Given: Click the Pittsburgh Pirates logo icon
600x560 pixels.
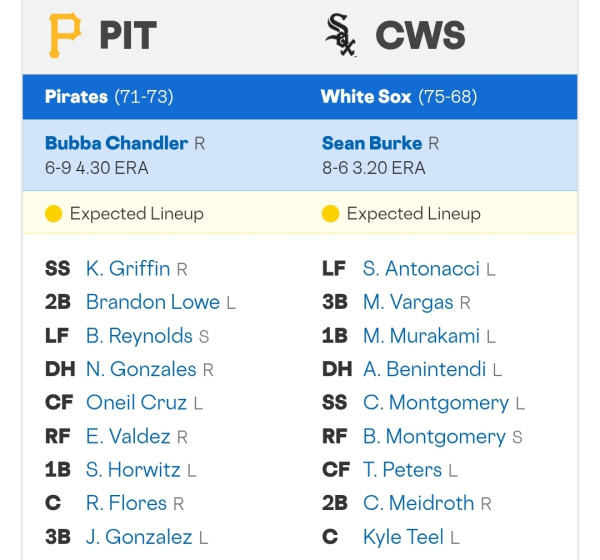Looking at the screenshot, I should (x=65, y=35).
